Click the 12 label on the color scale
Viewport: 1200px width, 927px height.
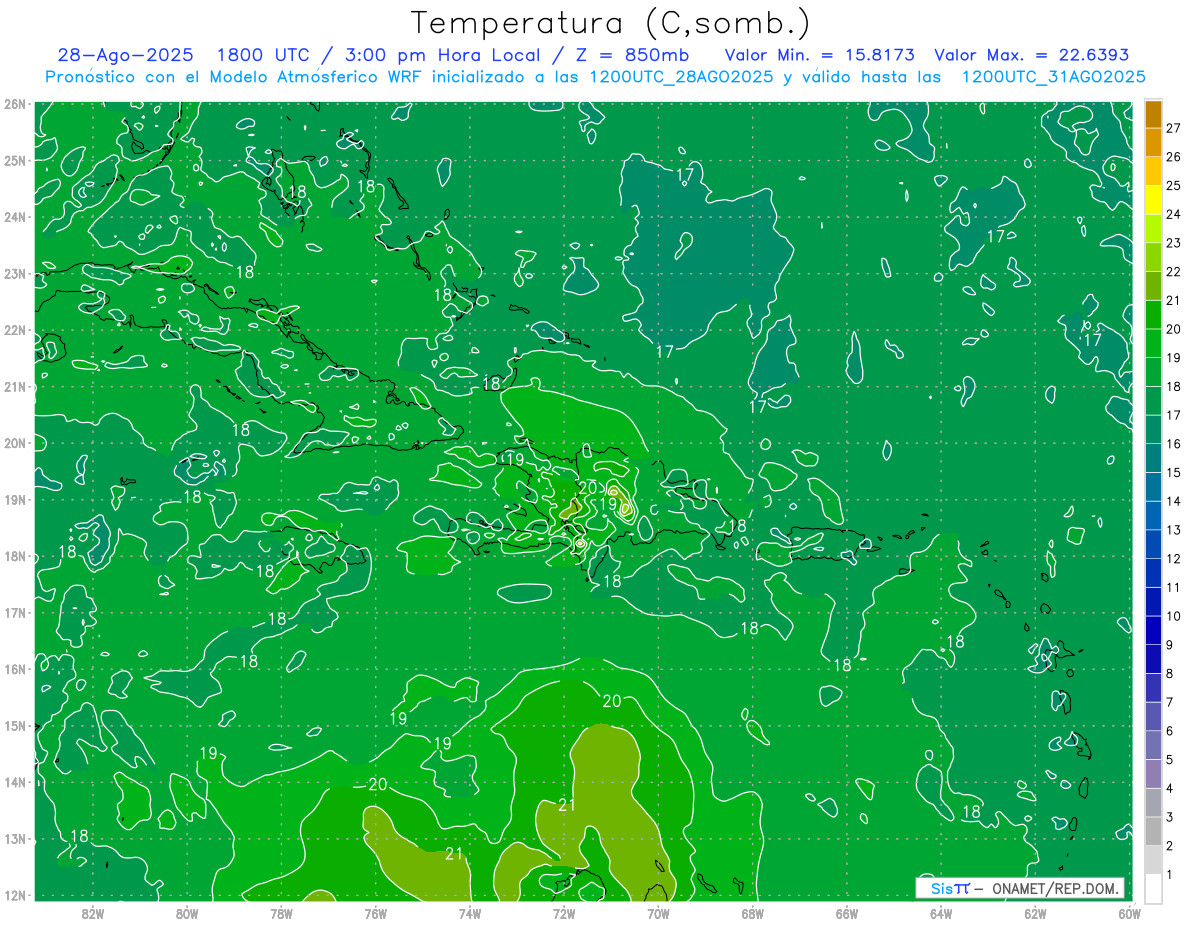coord(1174,558)
